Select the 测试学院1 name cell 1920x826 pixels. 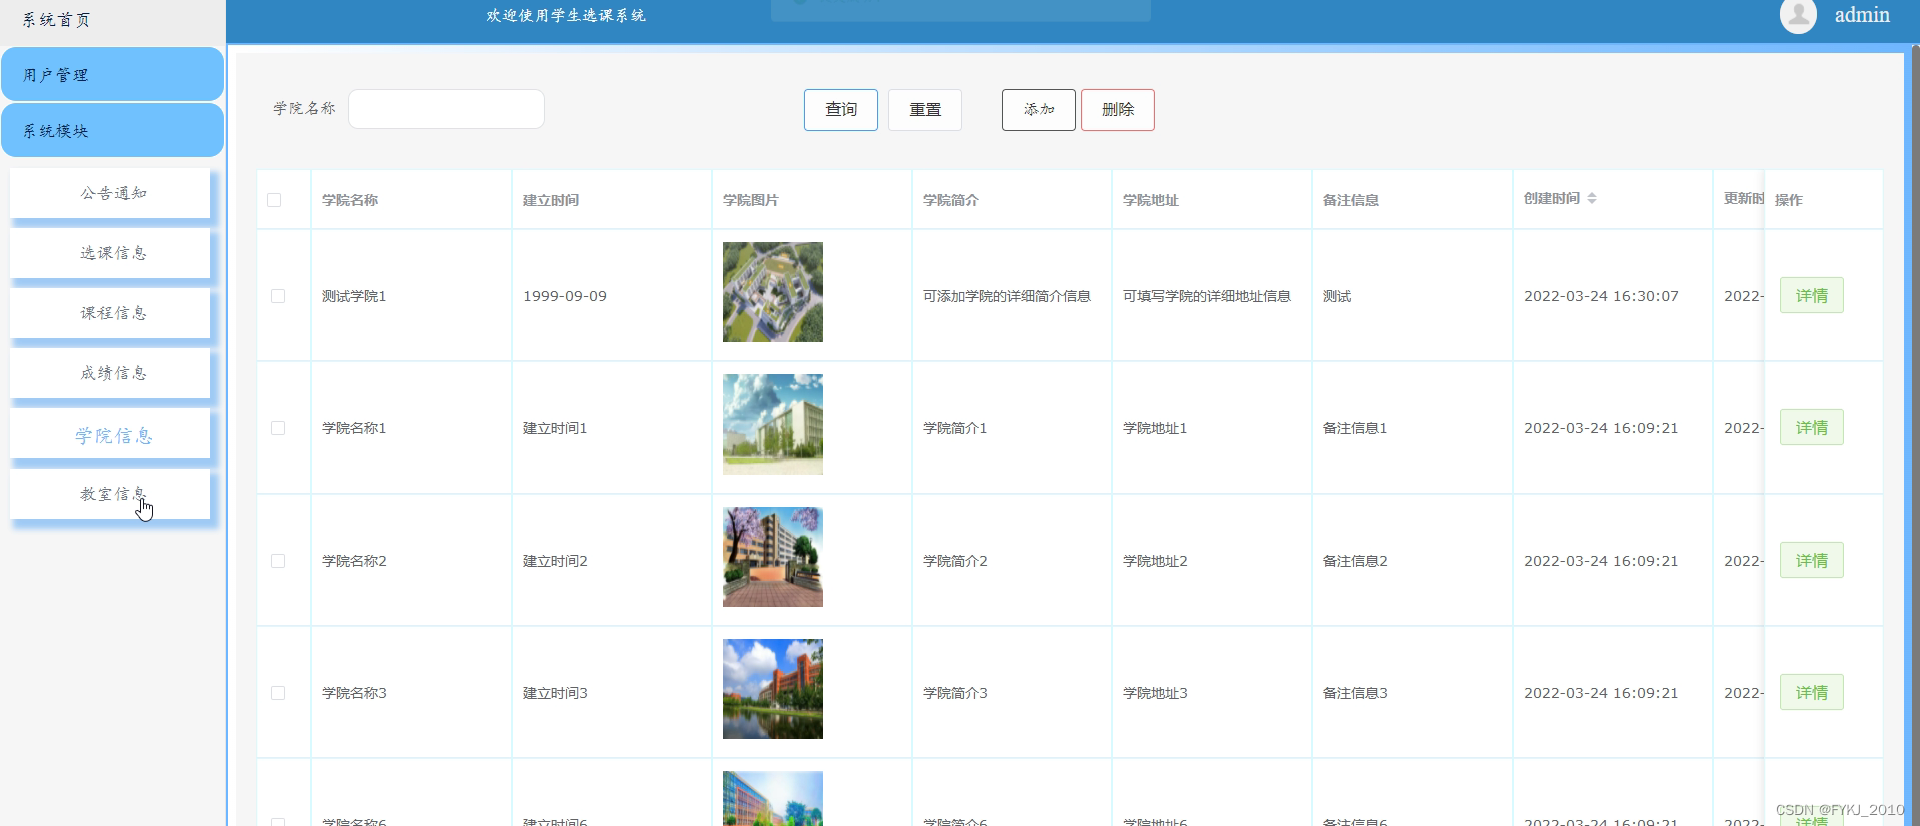point(354,296)
